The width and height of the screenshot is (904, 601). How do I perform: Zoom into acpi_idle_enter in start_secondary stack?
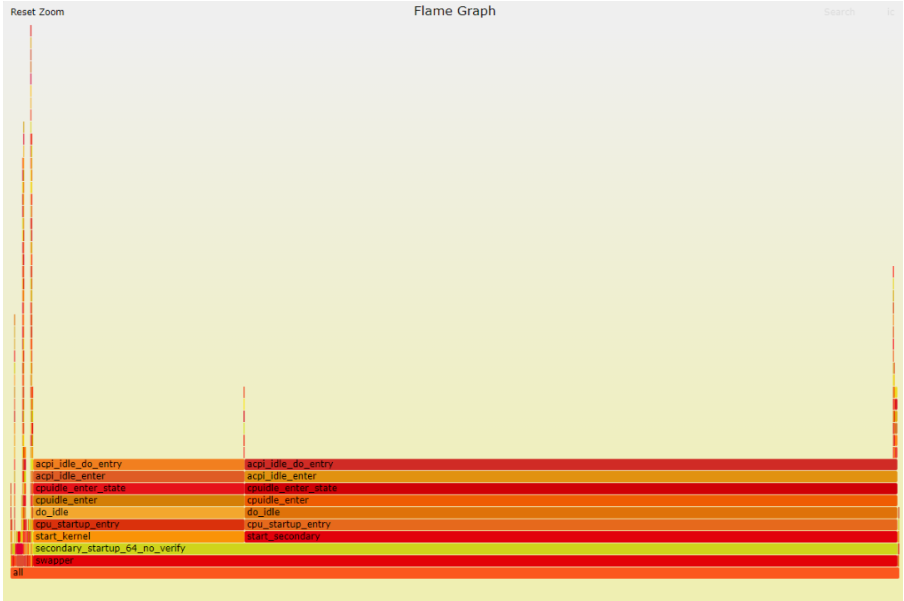pos(570,477)
